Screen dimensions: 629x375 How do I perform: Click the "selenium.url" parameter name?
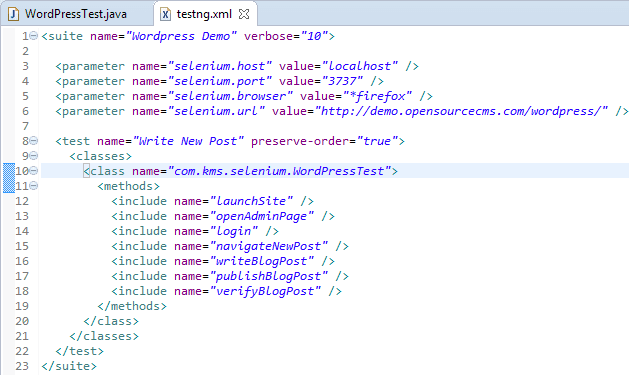pyautogui.click(x=216, y=111)
